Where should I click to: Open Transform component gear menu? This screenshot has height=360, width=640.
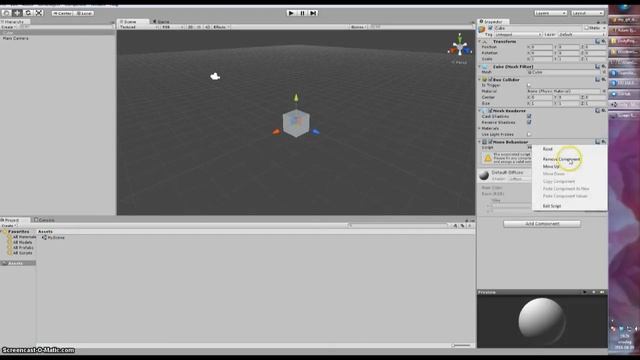[604, 42]
